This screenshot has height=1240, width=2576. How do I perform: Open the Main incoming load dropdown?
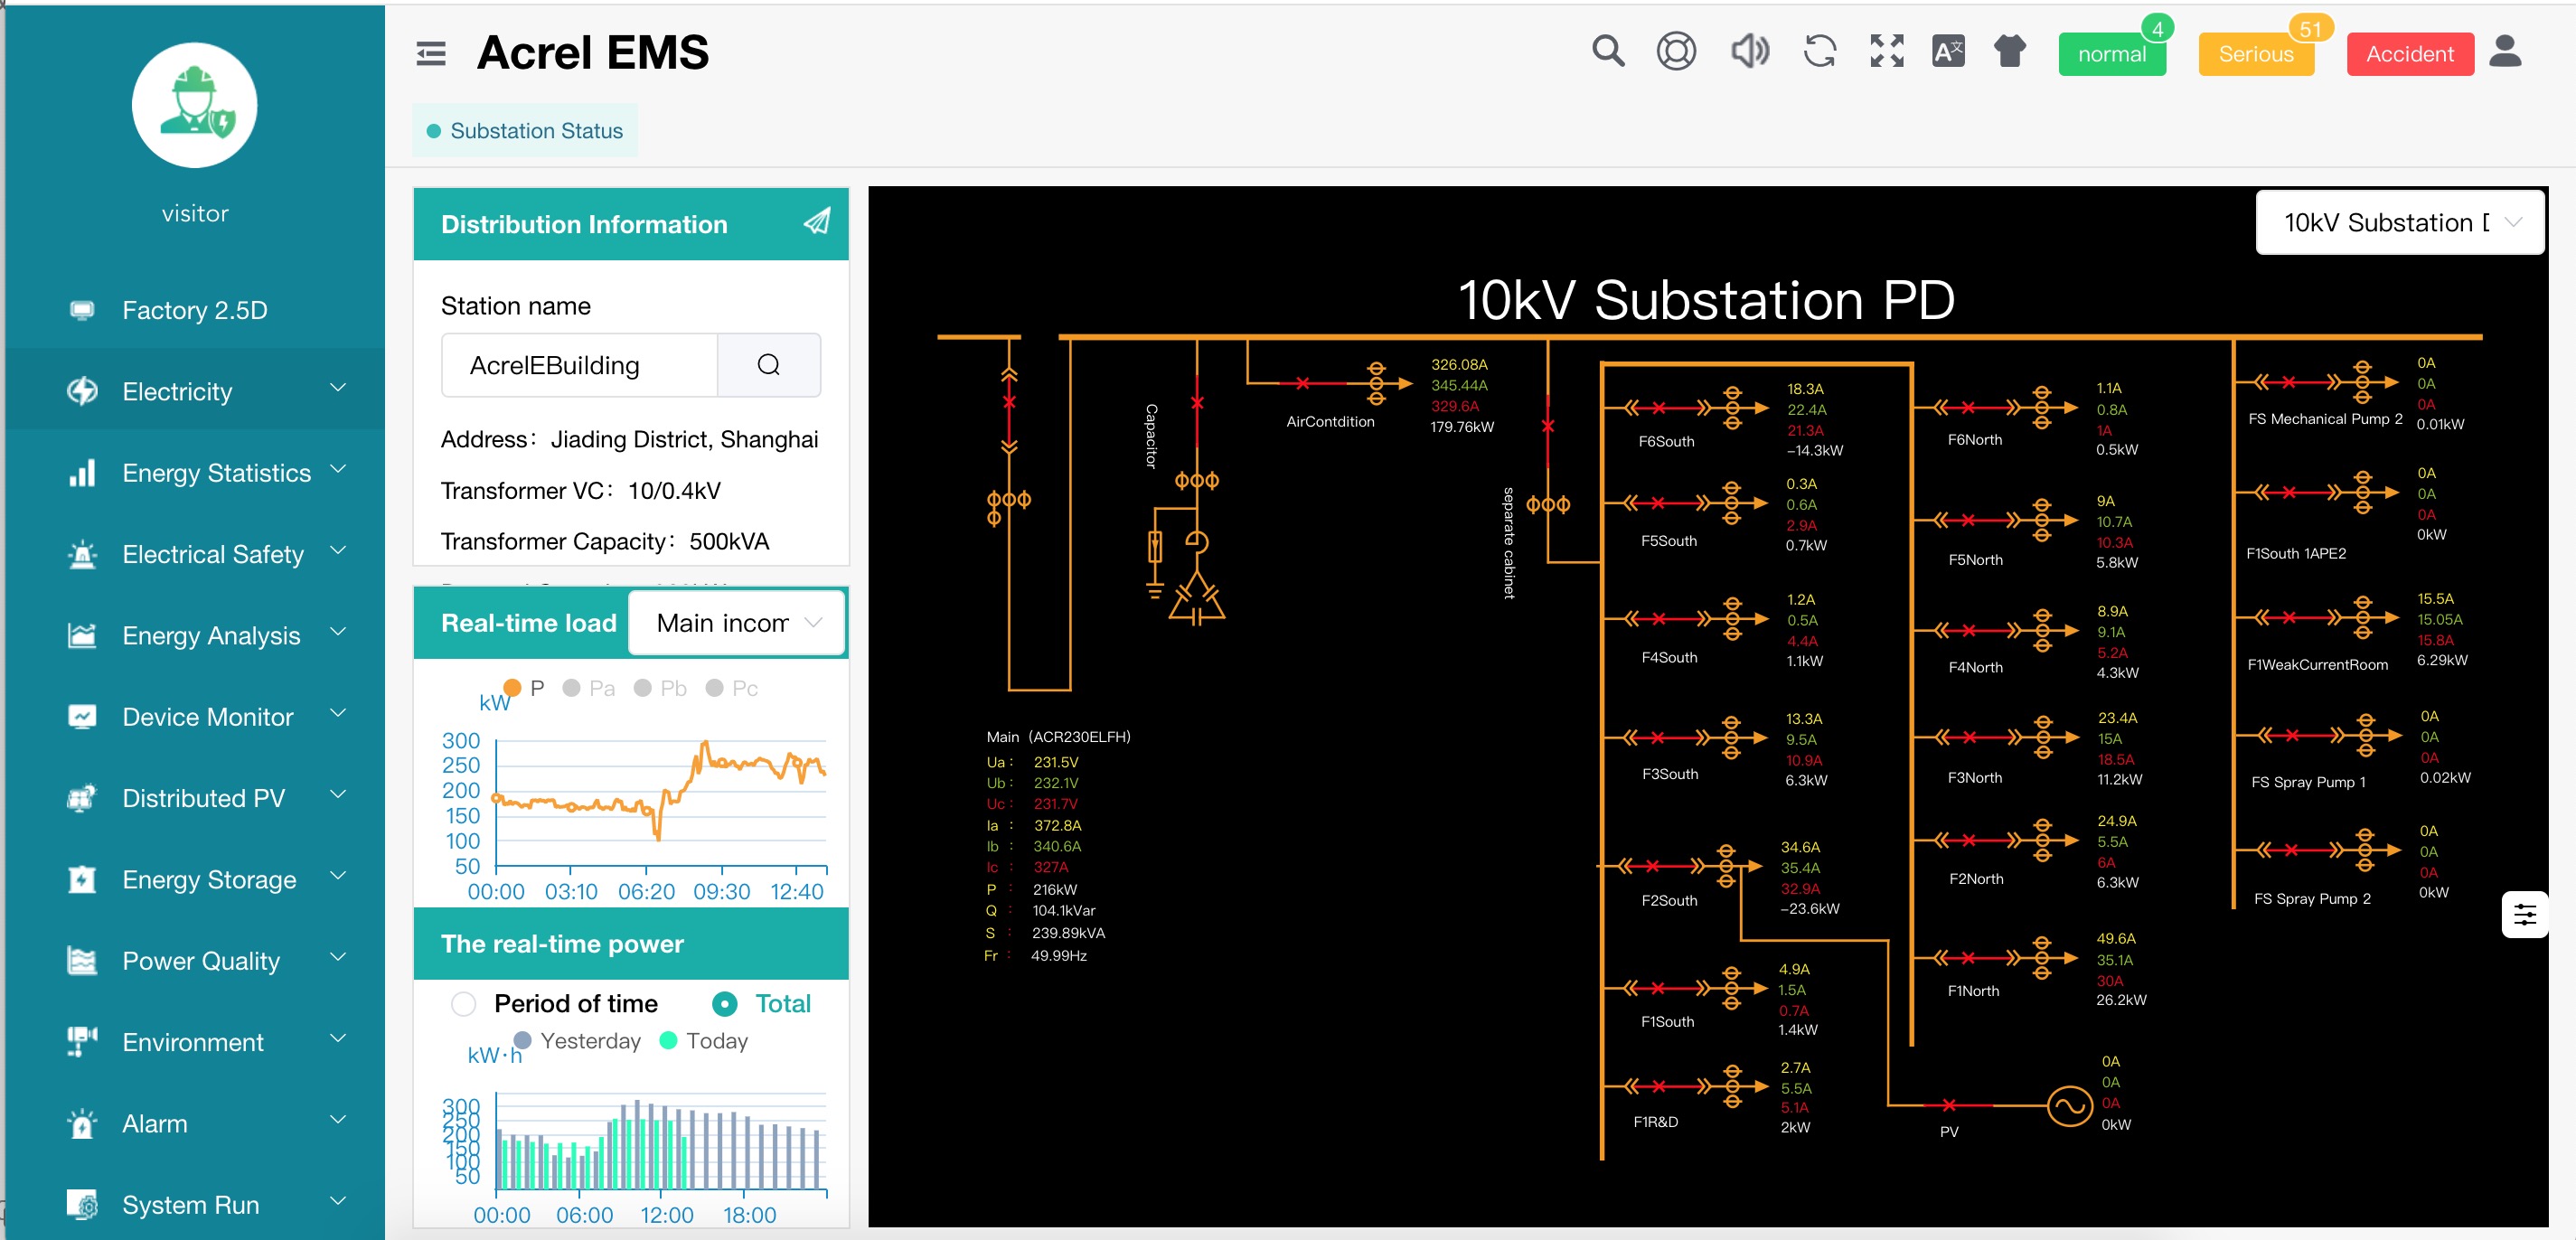coord(737,623)
